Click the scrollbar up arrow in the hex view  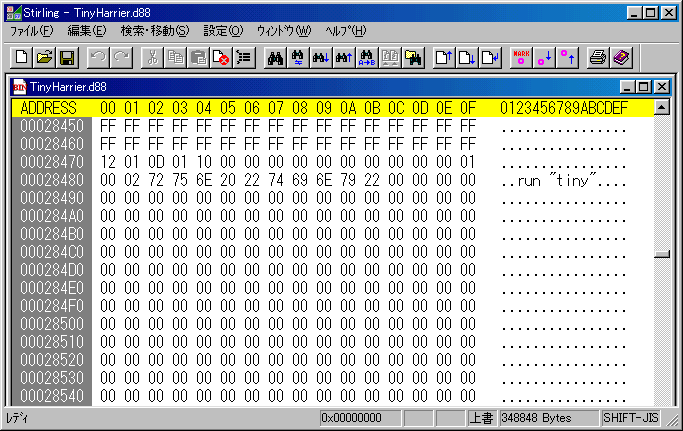[662, 107]
